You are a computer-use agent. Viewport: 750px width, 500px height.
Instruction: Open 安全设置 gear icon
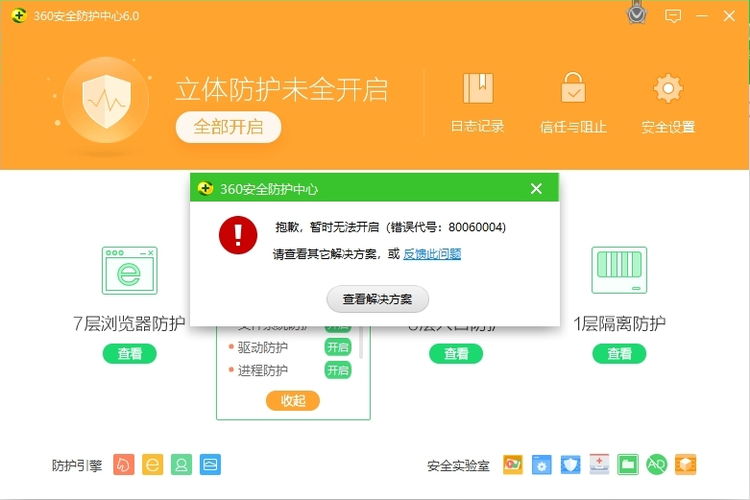[x=668, y=89]
